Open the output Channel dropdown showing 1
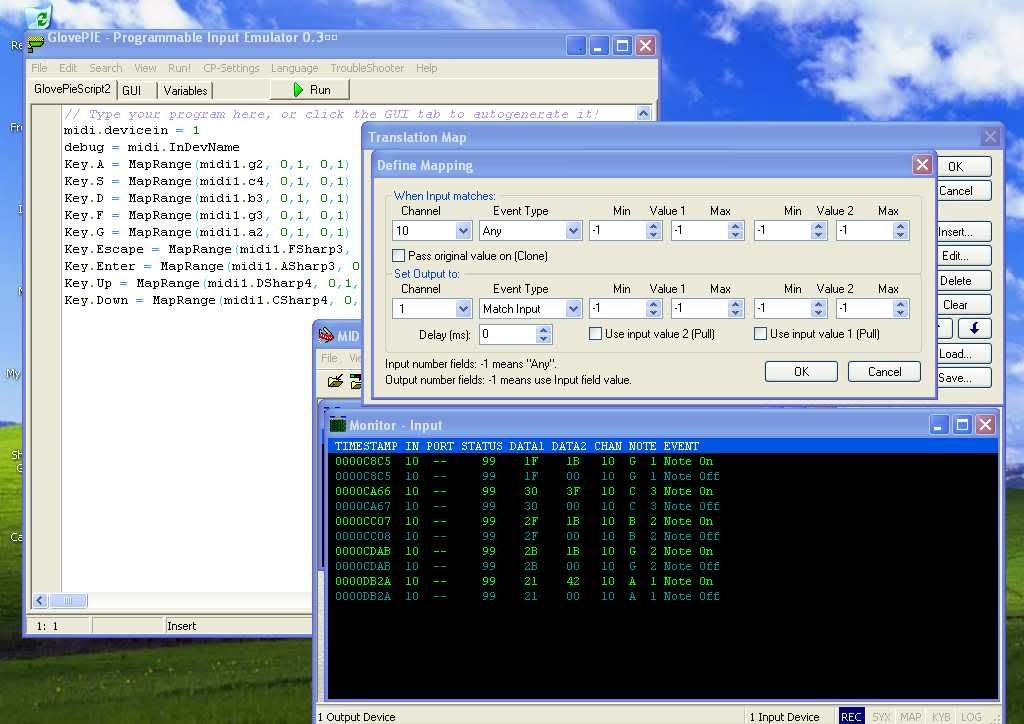This screenshot has width=1024, height=724. 463,309
